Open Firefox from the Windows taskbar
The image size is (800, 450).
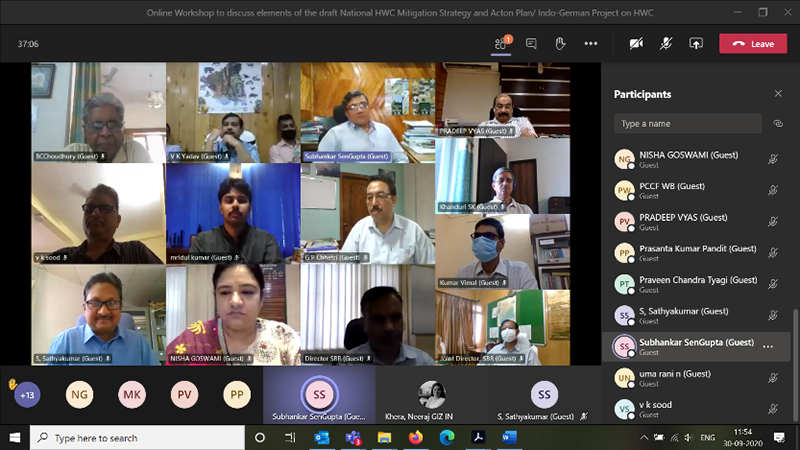coord(415,438)
